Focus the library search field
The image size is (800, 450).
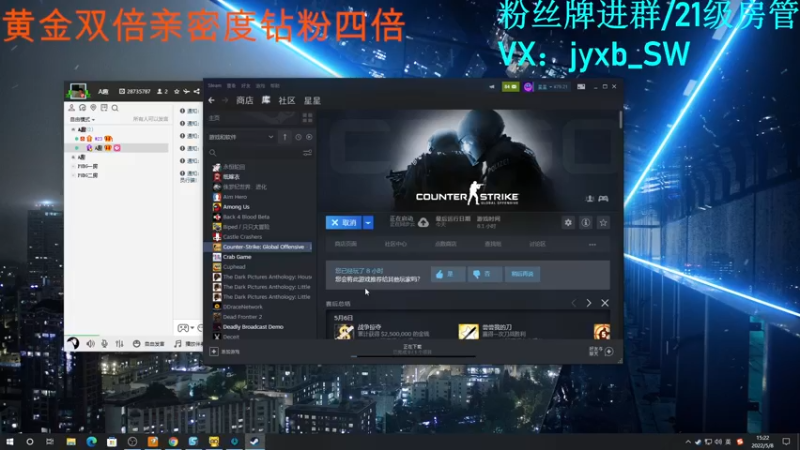pyautogui.click(x=255, y=153)
